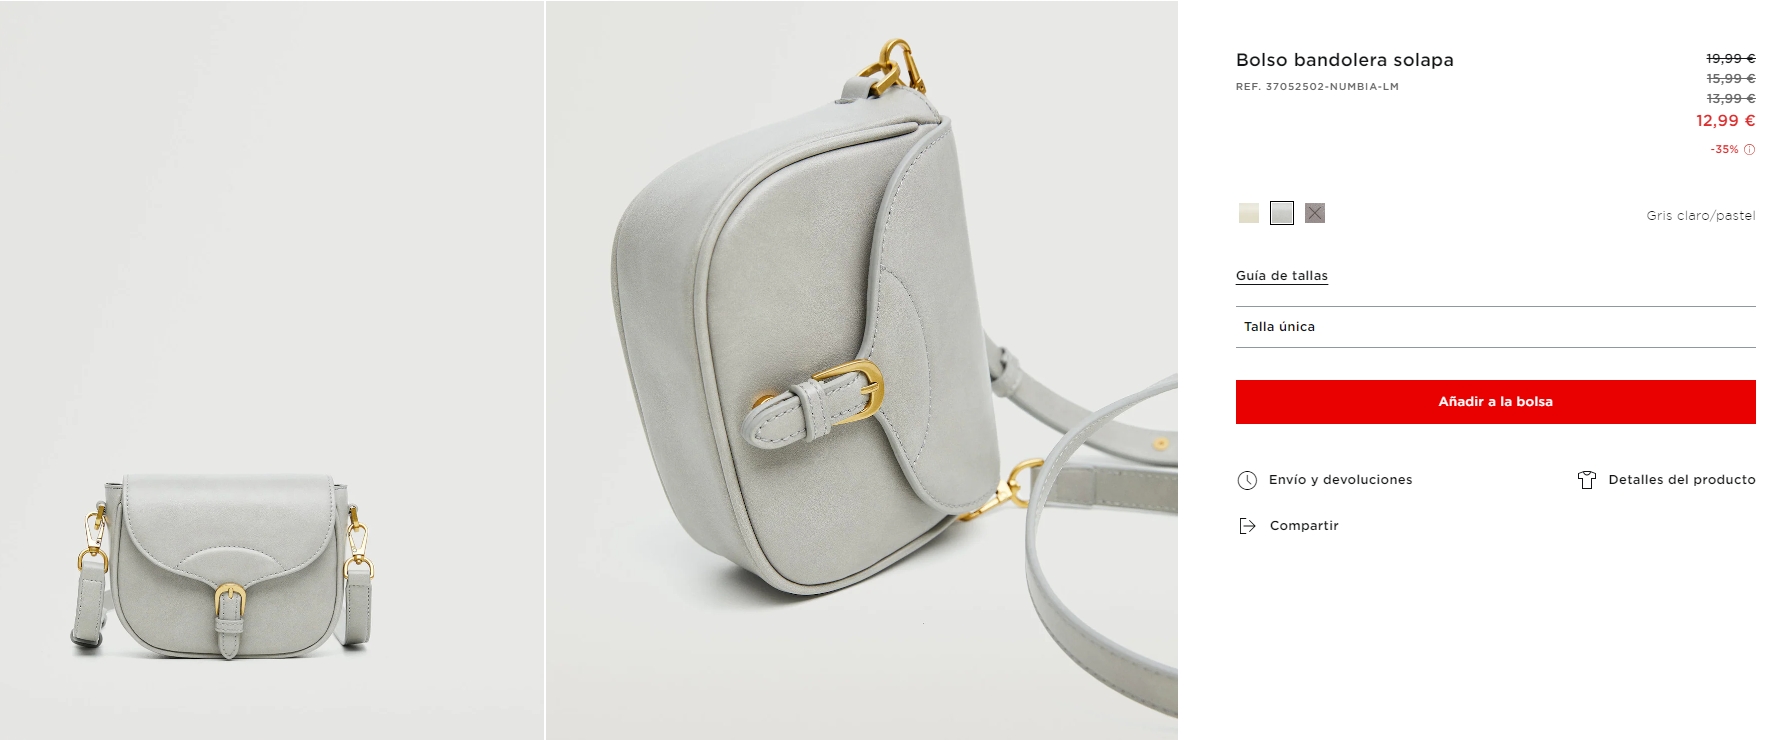
Task: Click the Bolso bandolera solapa product title
Action: (1344, 60)
